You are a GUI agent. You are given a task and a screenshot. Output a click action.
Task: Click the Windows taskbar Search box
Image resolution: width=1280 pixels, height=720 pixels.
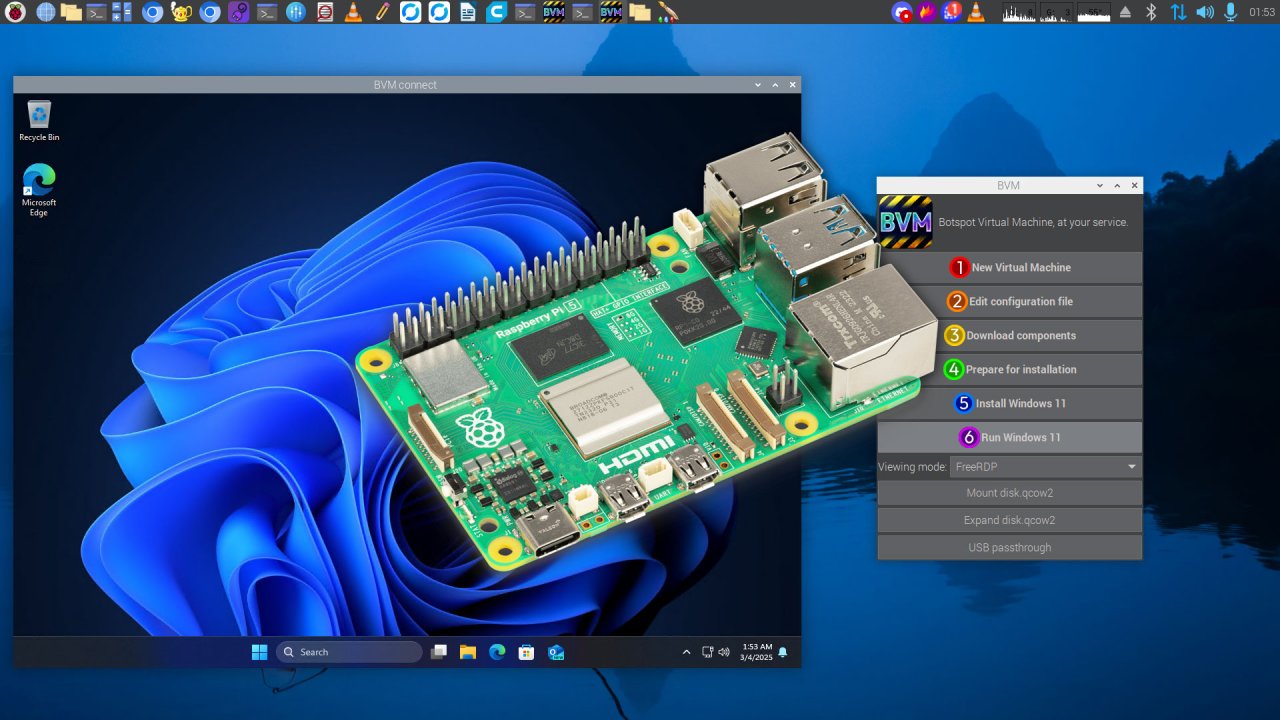(349, 652)
